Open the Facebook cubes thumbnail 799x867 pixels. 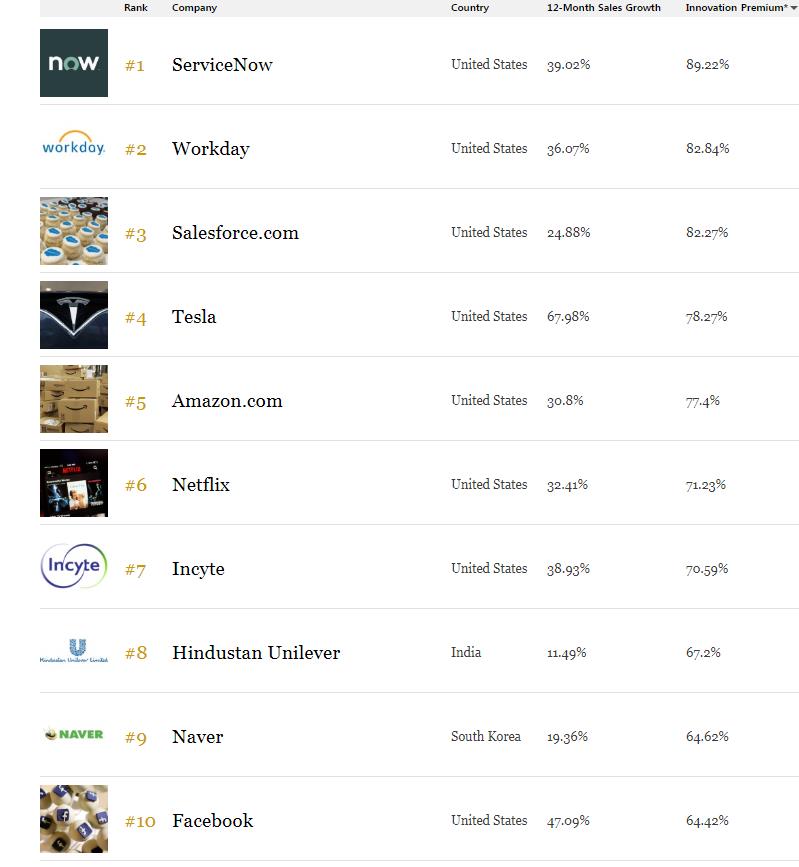74,819
